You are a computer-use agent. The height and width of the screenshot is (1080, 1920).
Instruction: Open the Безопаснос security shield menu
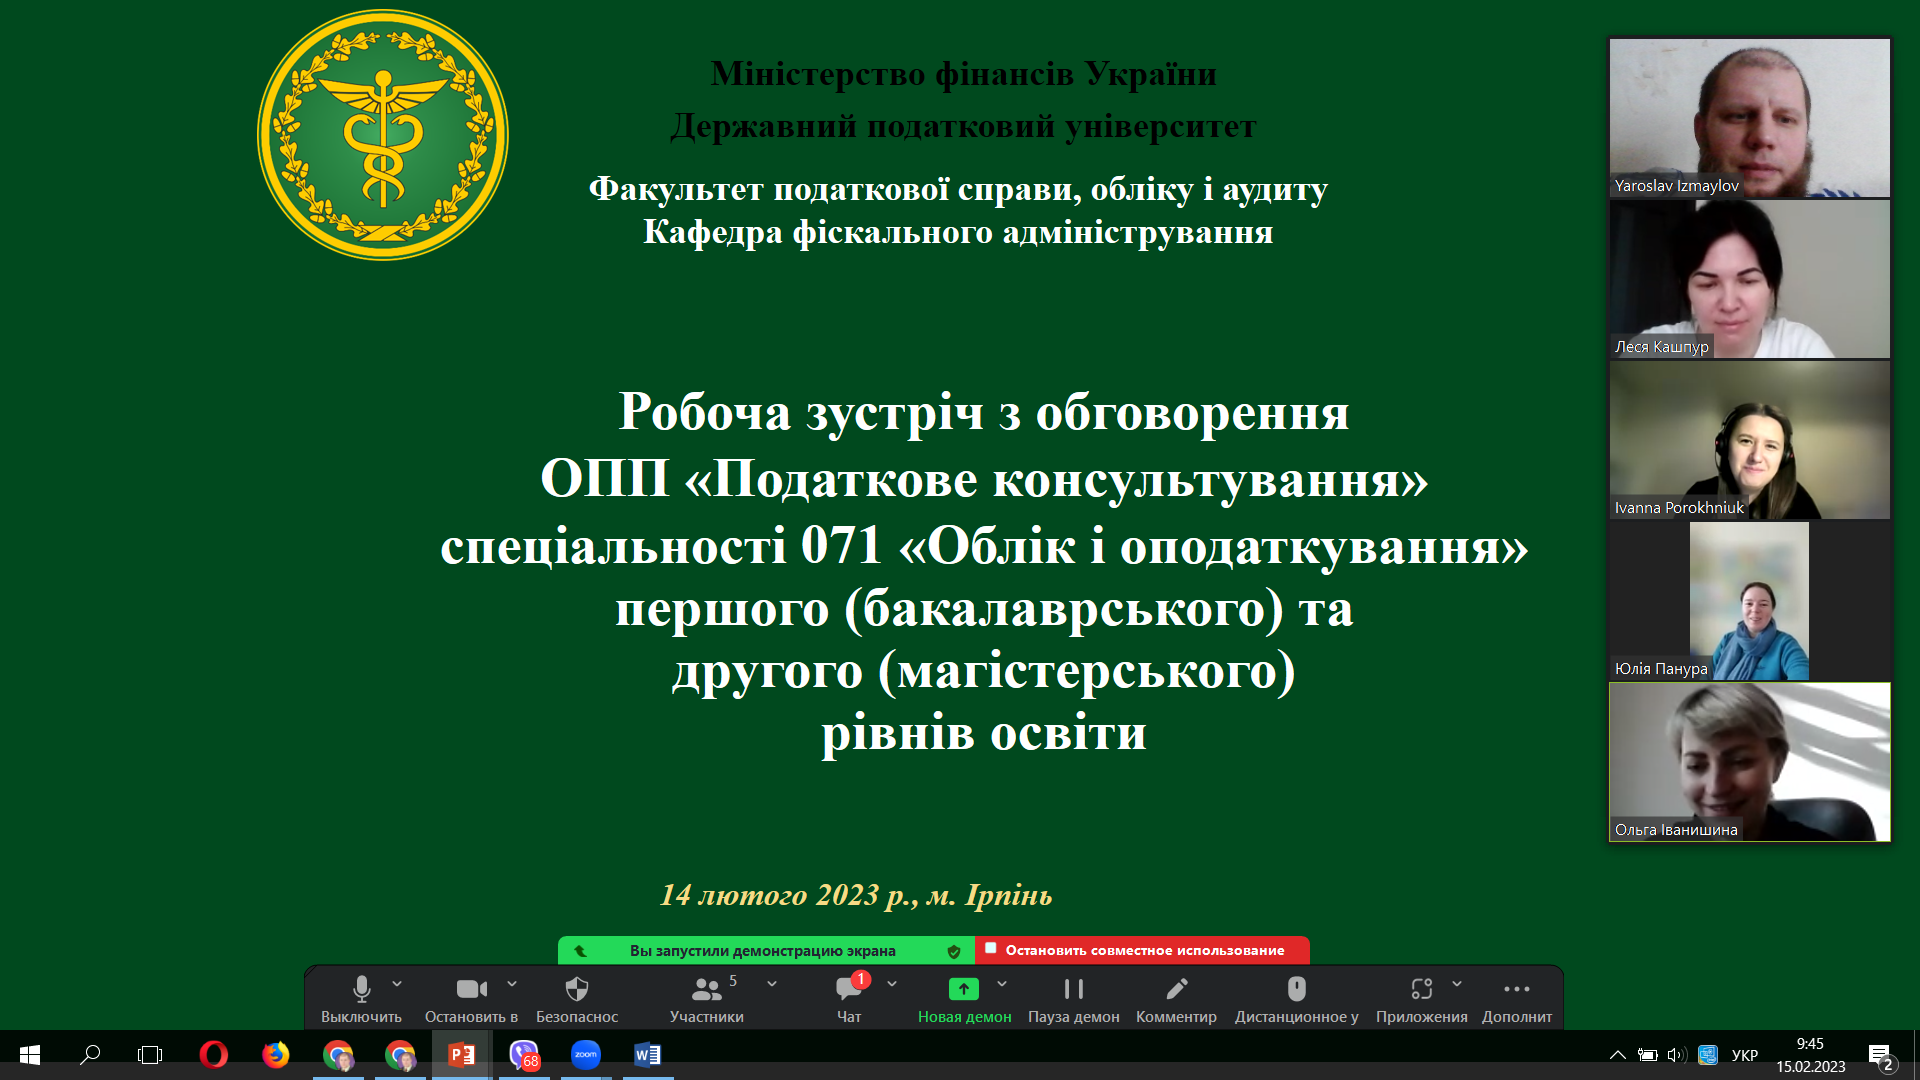point(577,999)
